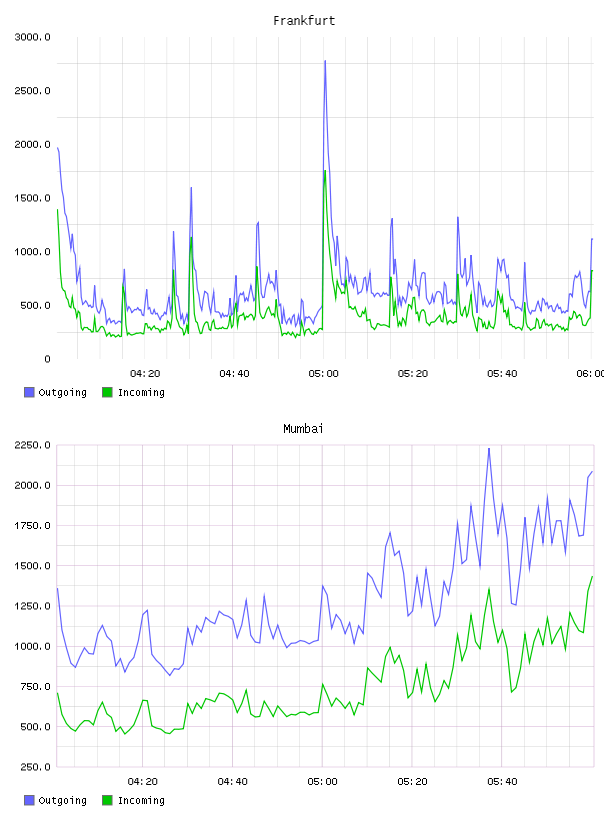Click the blue Outgoing swatch in Frankfurt legend

pos(29,392)
